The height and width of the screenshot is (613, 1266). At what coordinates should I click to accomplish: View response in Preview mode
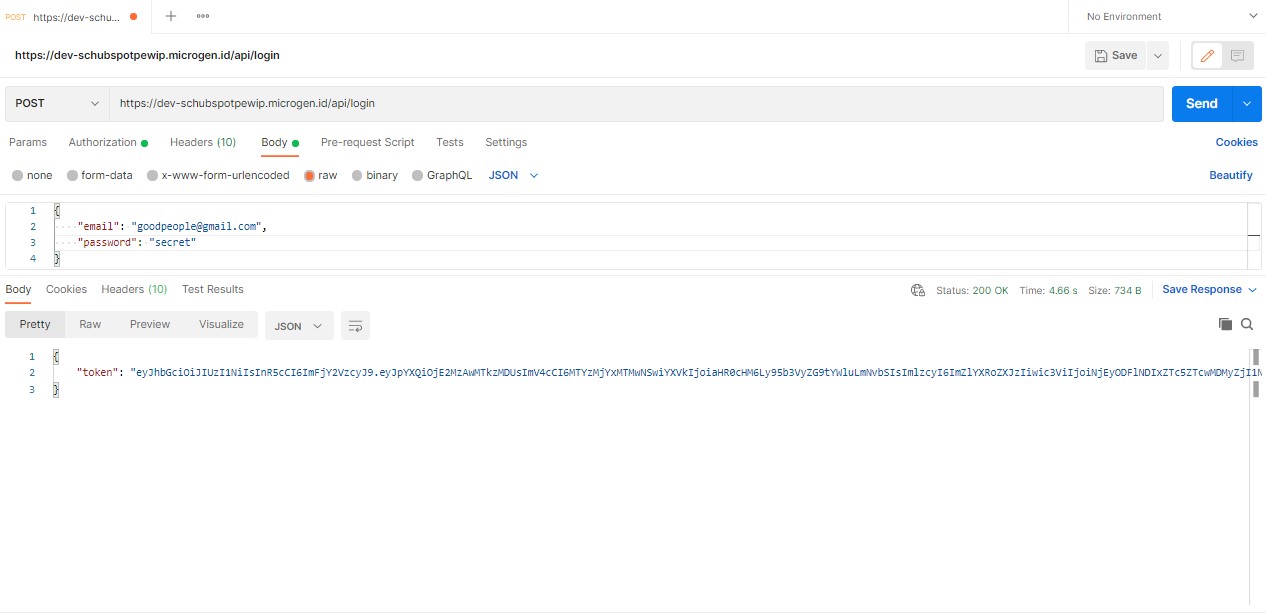pyautogui.click(x=149, y=324)
